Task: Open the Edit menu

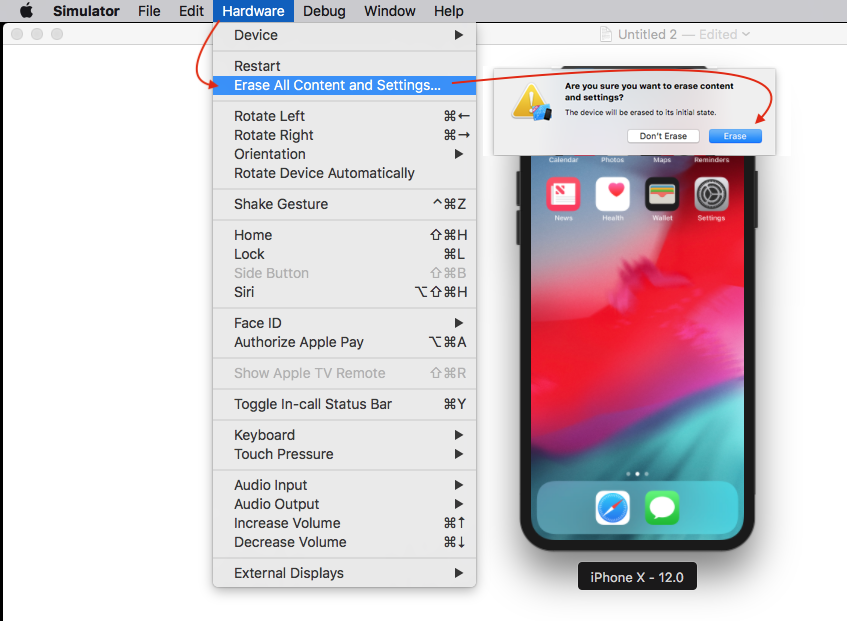Action: 191,11
